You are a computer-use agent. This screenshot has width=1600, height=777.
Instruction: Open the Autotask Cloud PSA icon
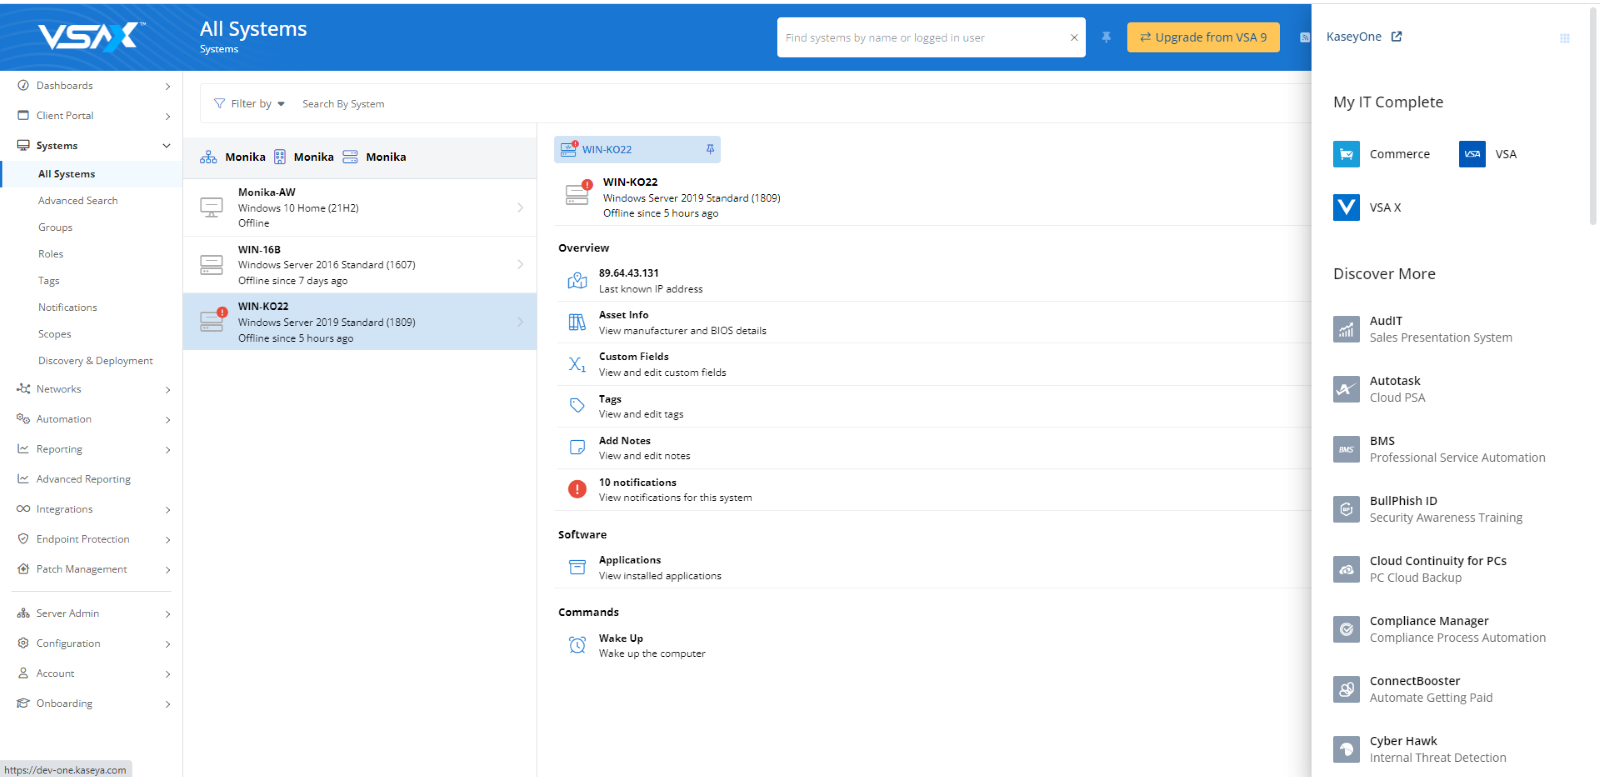pyautogui.click(x=1346, y=389)
